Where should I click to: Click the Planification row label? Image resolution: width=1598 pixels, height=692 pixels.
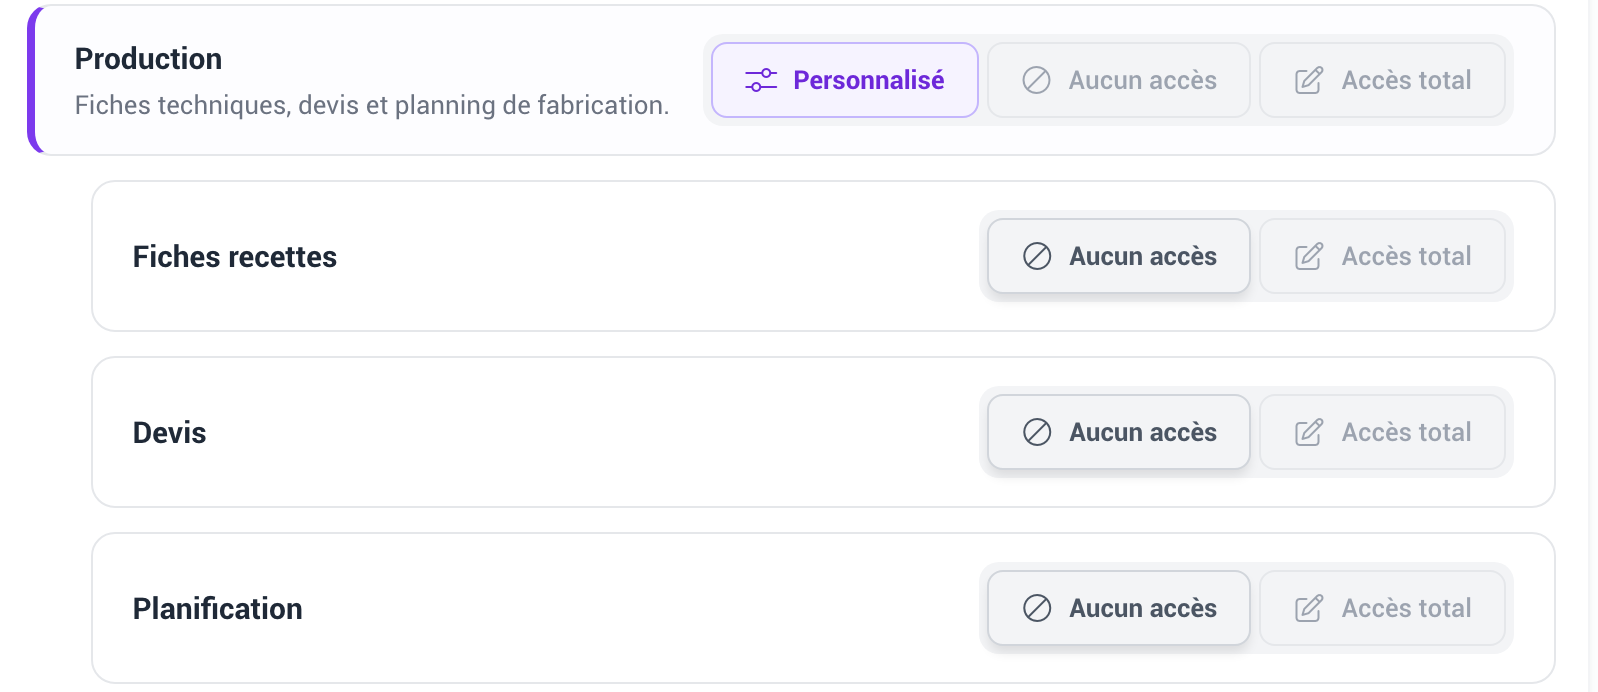(x=218, y=608)
